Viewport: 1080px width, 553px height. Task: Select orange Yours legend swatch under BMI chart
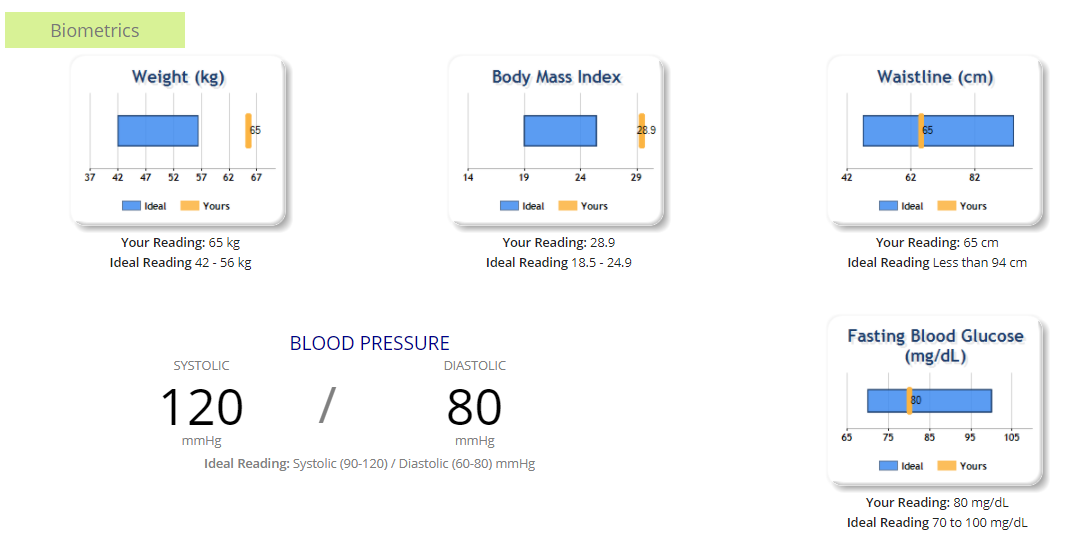click(x=568, y=206)
